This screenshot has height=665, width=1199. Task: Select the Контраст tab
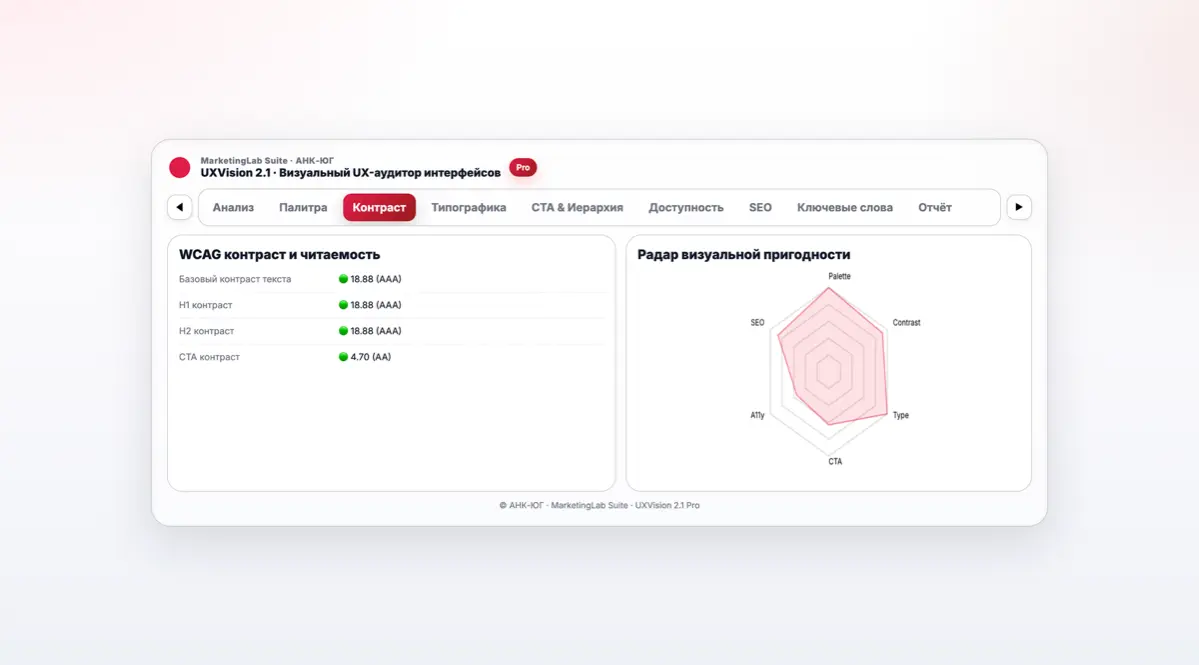pyautogui.click(x=379, y=207)
